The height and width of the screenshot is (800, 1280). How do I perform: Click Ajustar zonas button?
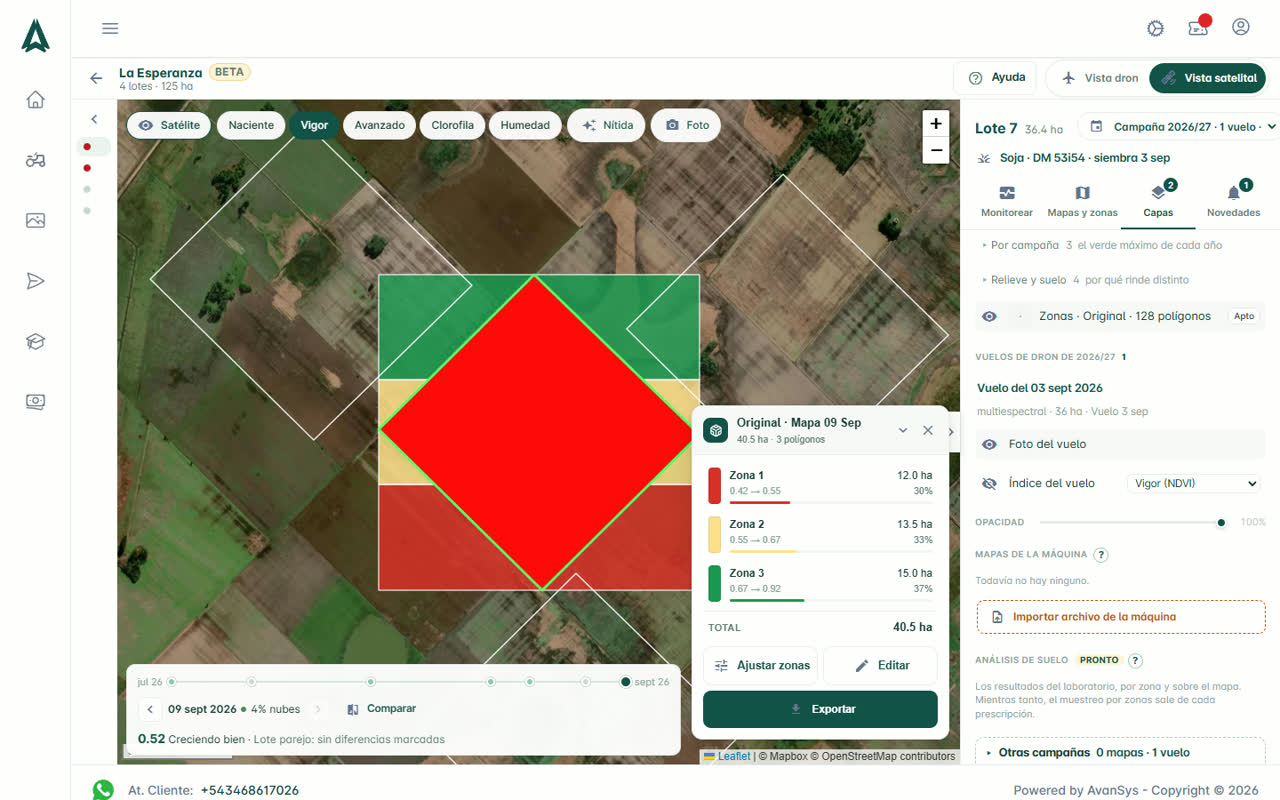(760, 665)
